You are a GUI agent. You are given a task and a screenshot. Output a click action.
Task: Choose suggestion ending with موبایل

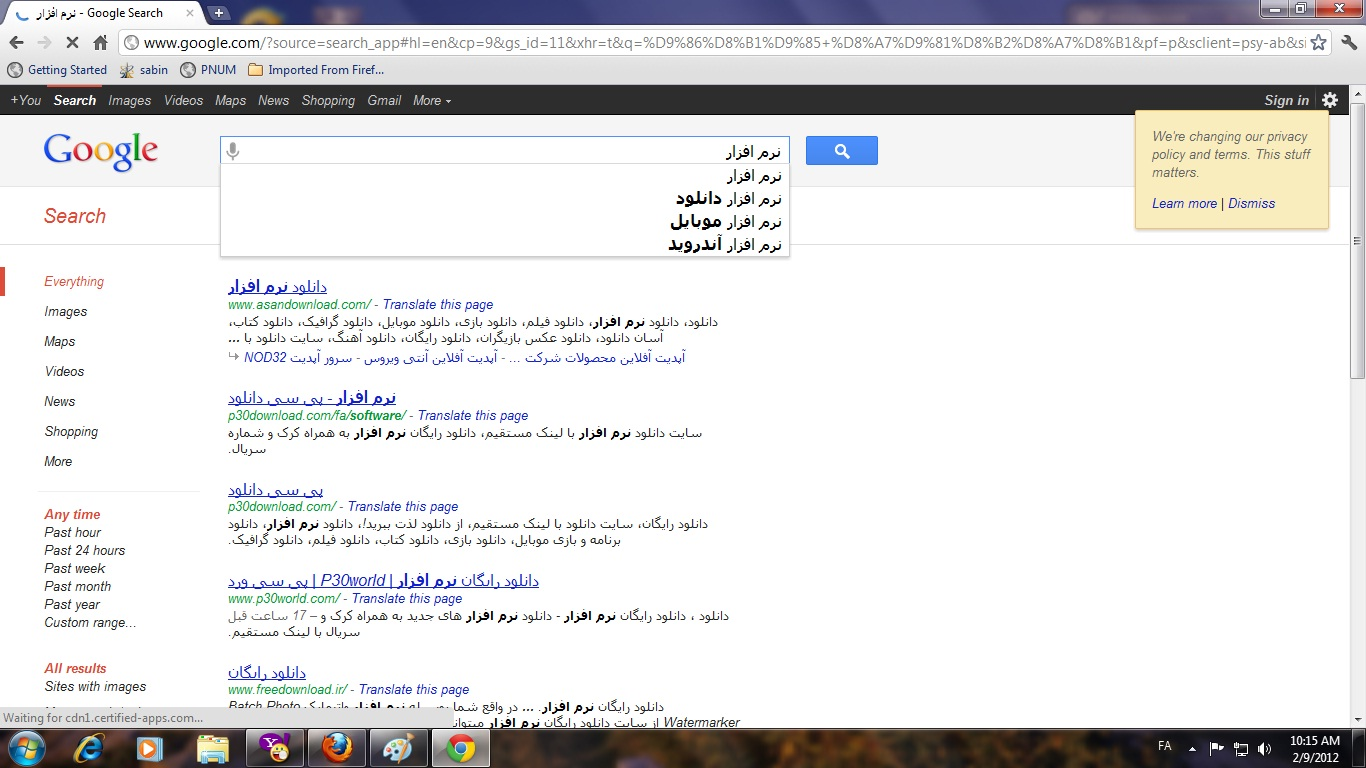pos(505,222)
